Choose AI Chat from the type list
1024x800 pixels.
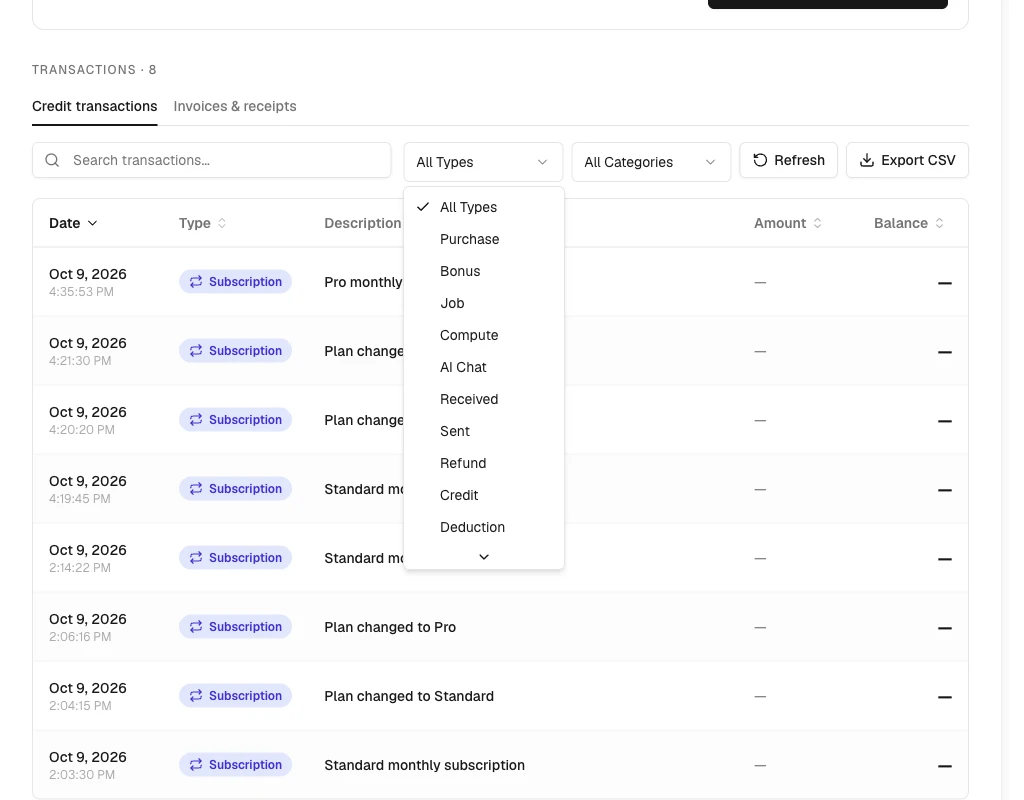tap(483, 367)
